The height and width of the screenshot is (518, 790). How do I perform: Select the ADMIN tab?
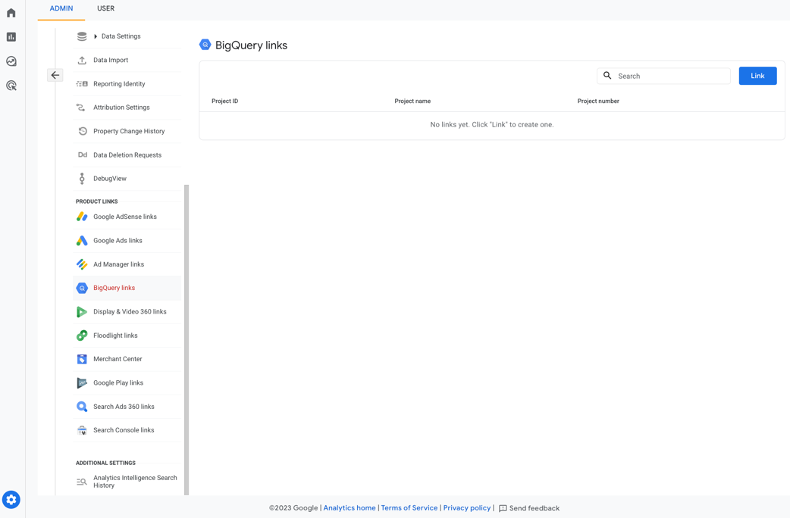tap(61, 9)
